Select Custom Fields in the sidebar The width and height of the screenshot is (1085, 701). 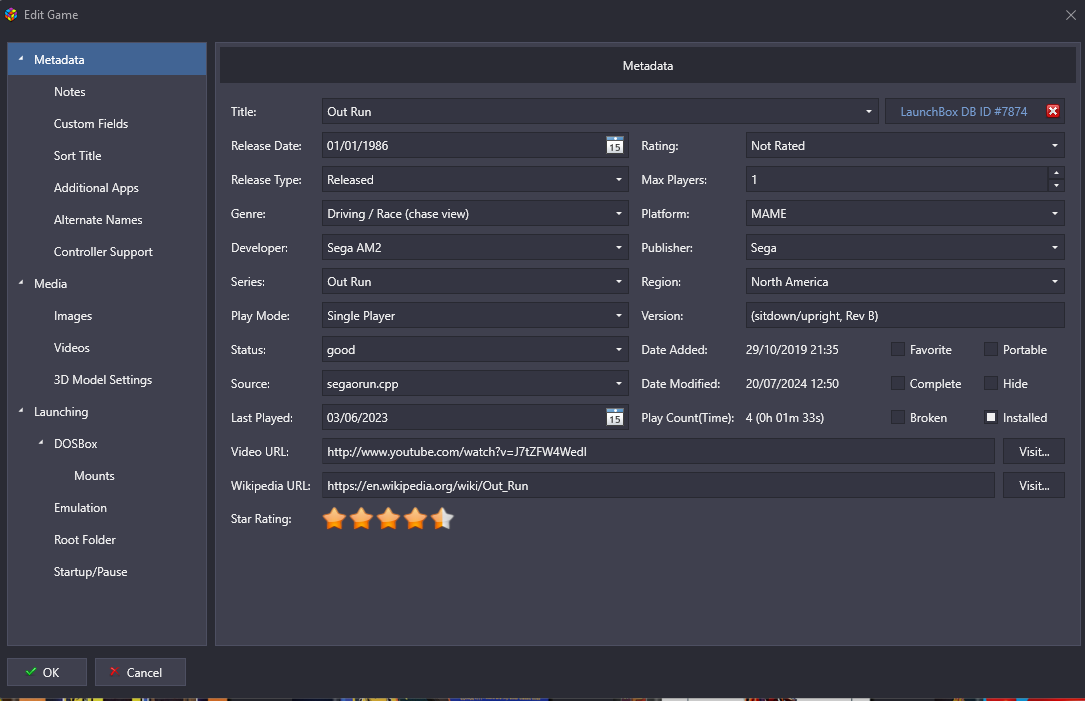[91, 124]
